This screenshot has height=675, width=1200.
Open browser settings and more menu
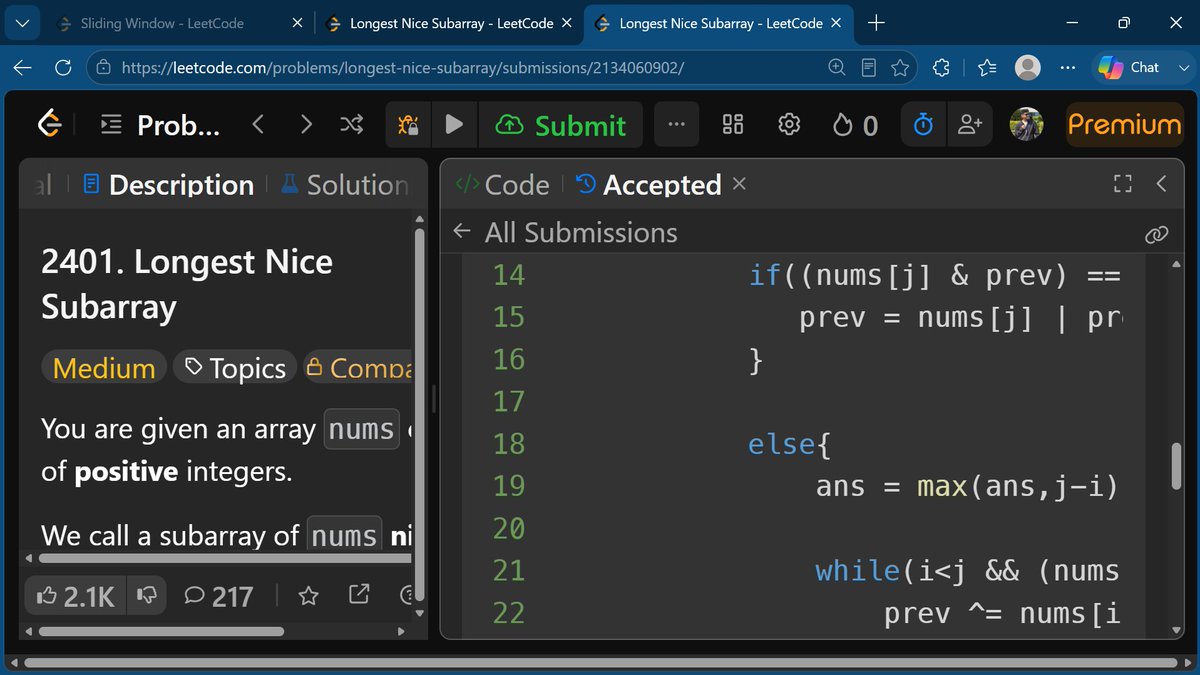(1068, 68)
